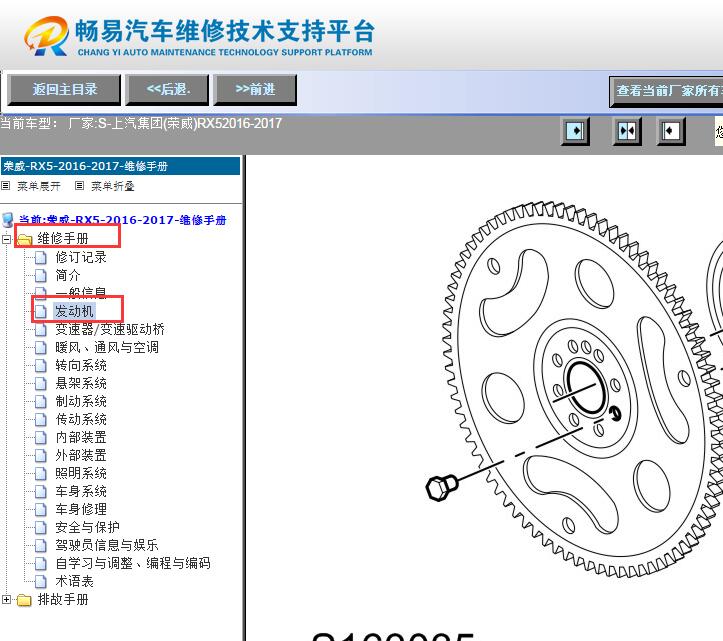This screenshot has width=723, height=641.
Task: Open the 术语表 tree item
Action: click(x=74, y=581)
